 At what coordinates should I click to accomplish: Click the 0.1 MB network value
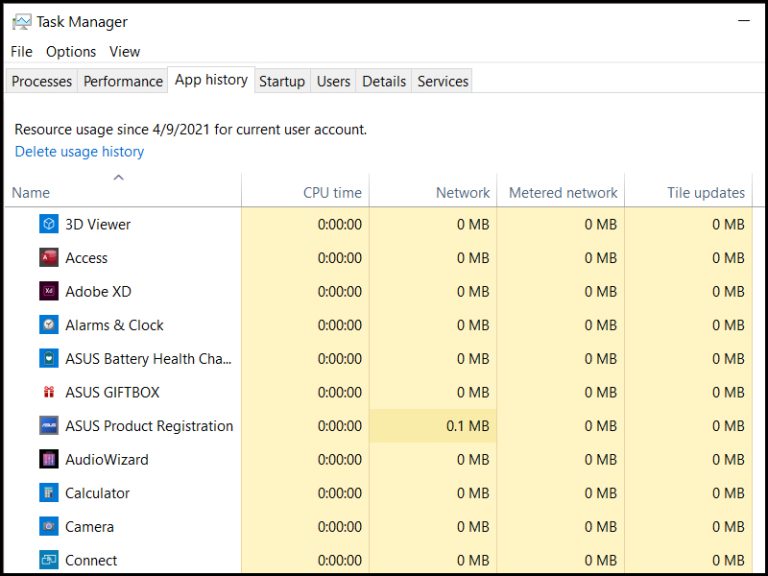[468, 426]
